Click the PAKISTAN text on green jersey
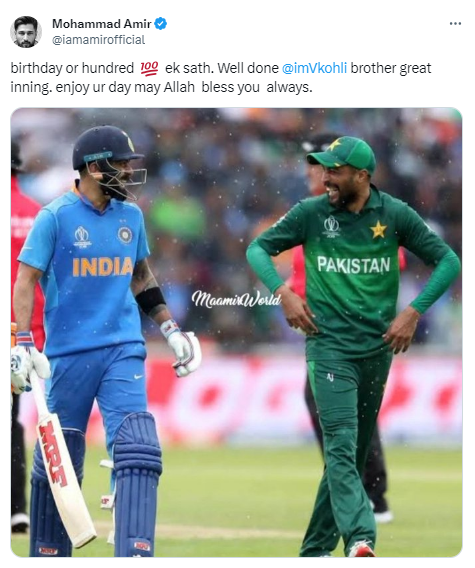Viewport: 475px width, 568px height. pyautogui.click(x=353, y=265)
